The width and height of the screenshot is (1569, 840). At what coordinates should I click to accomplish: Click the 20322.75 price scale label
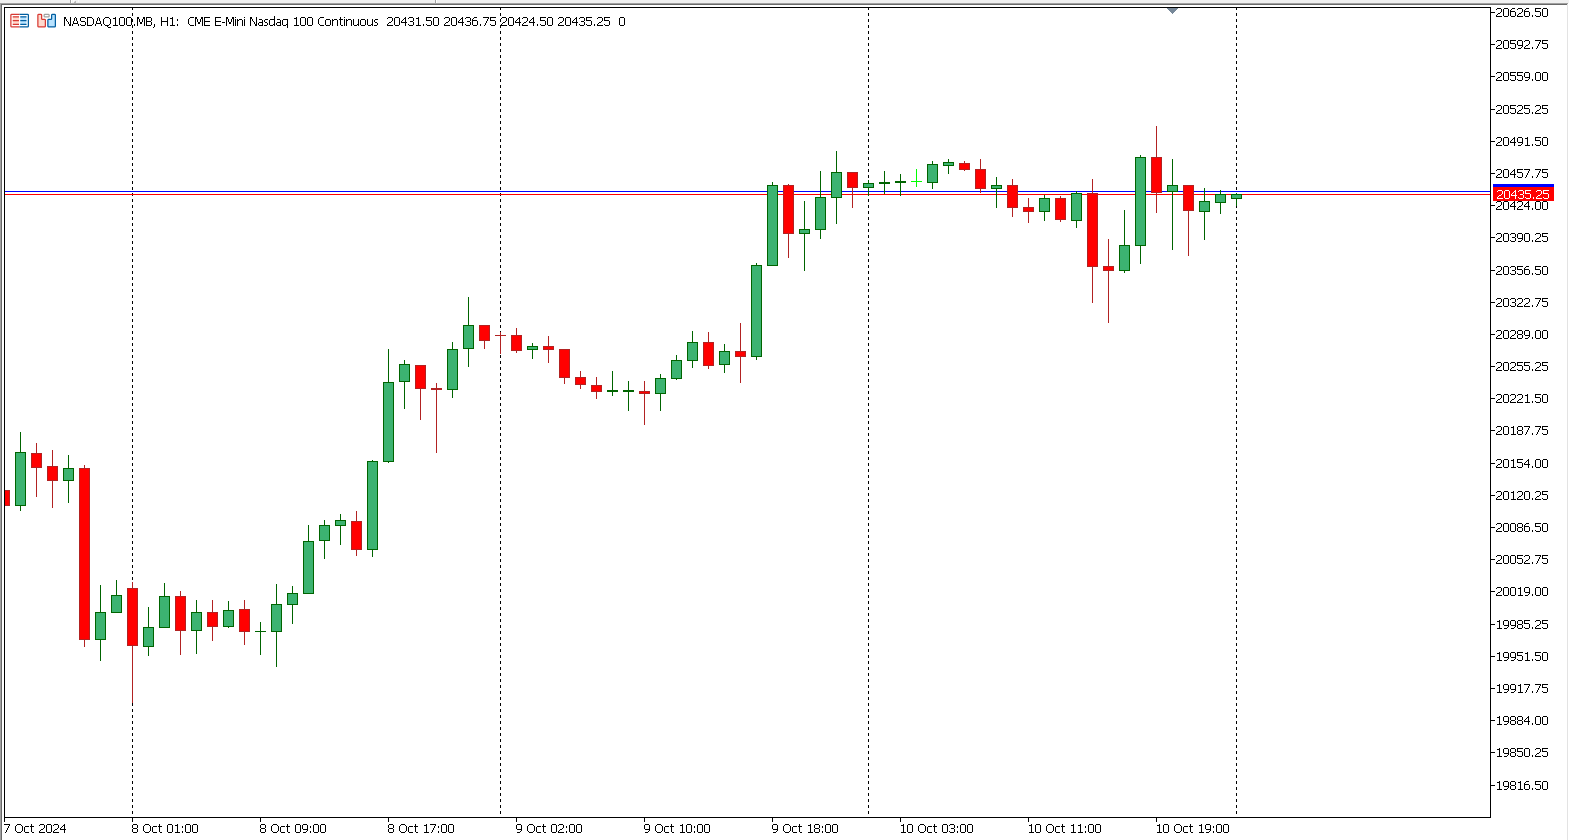click(1521, 302)
